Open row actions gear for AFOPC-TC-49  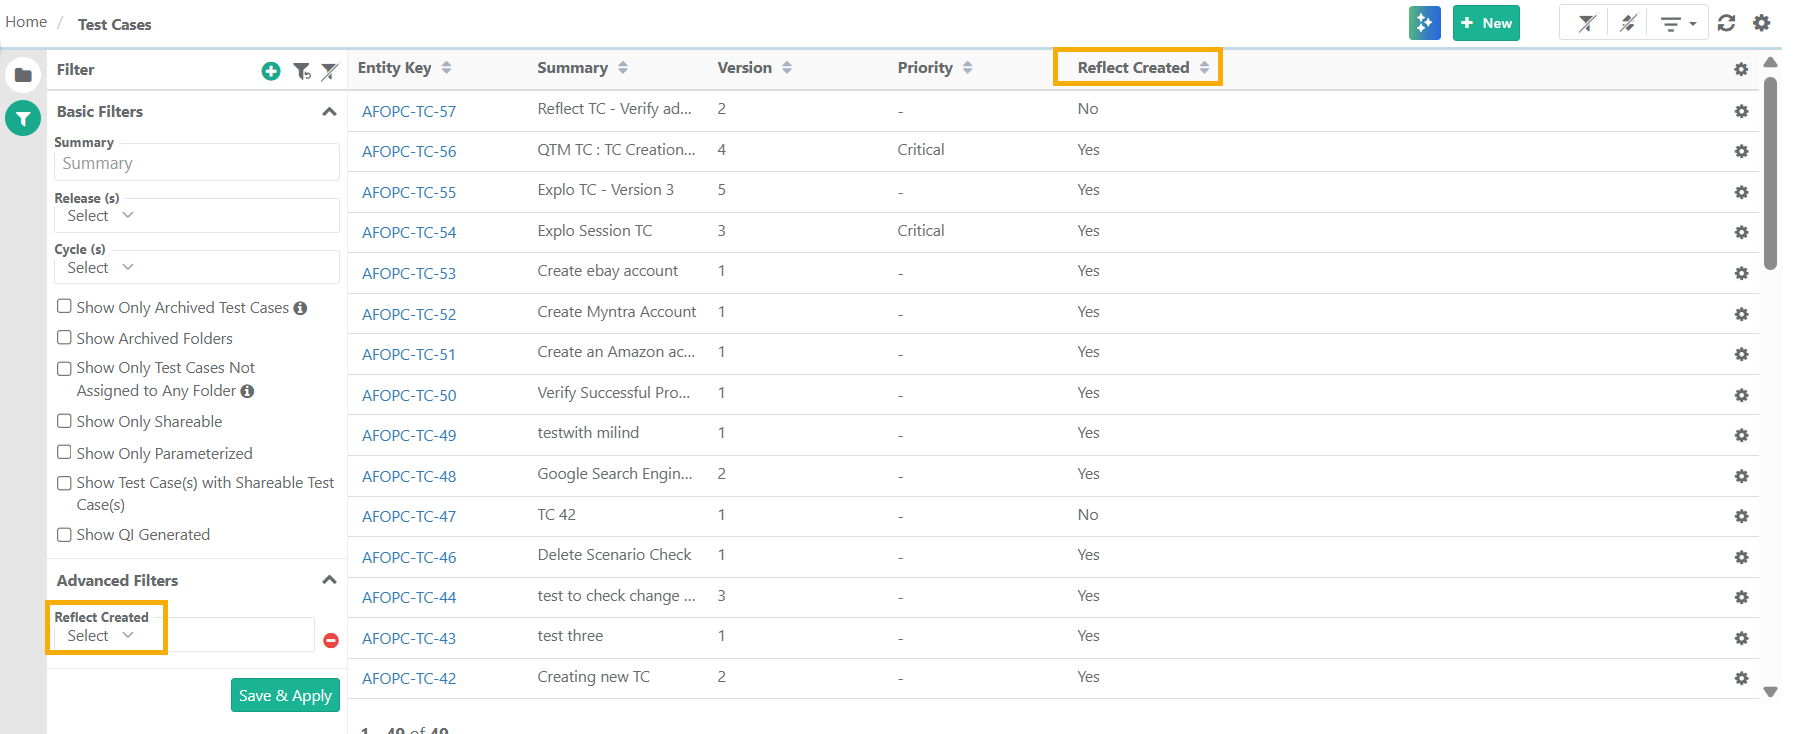click(1741, 435)
